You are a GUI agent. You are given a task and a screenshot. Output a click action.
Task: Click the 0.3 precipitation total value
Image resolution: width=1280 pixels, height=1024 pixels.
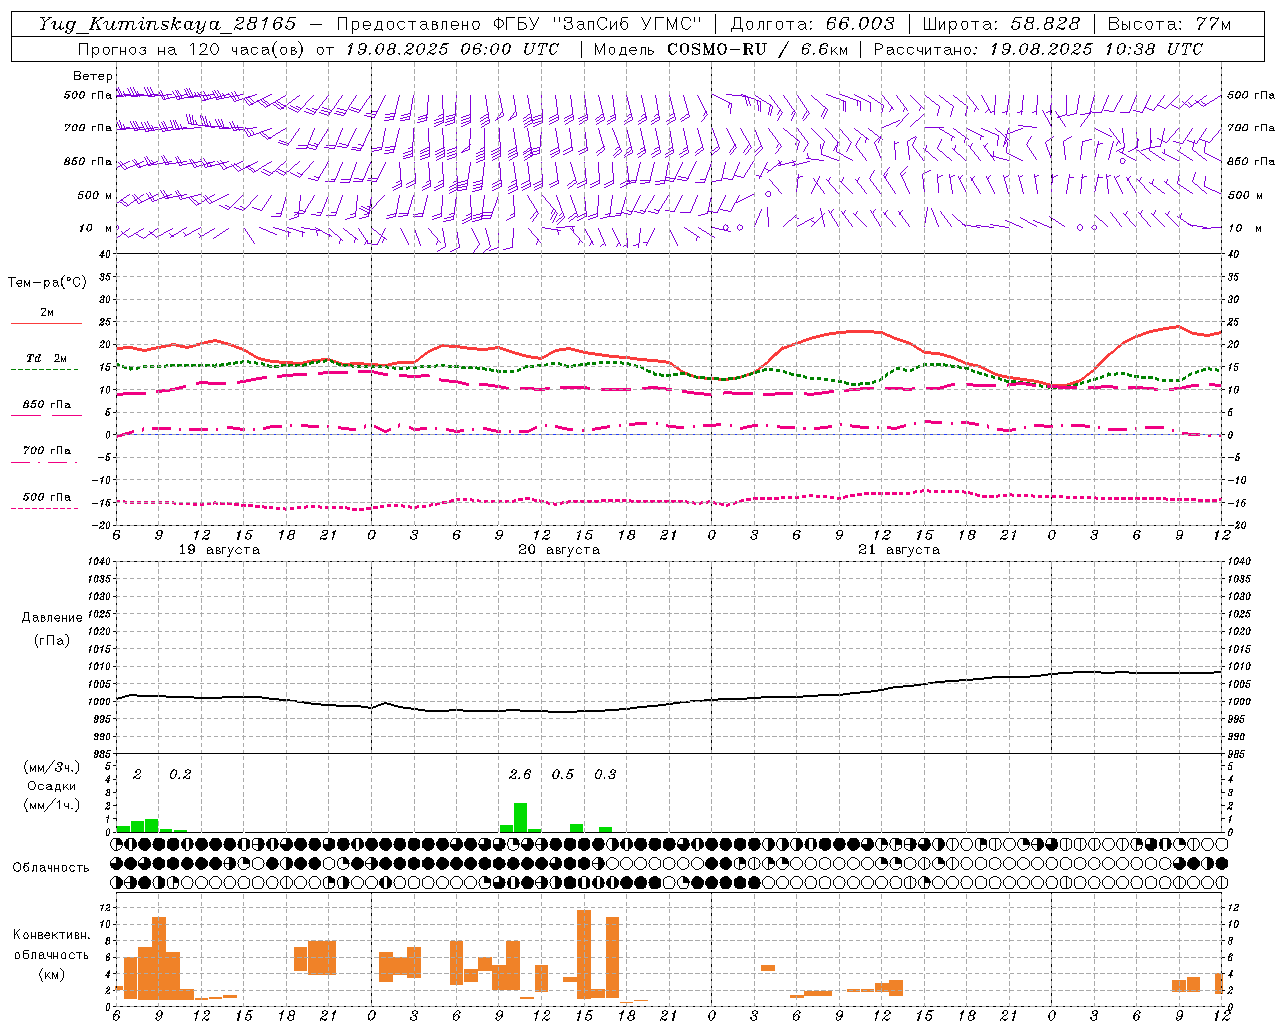tap(605, 774)
